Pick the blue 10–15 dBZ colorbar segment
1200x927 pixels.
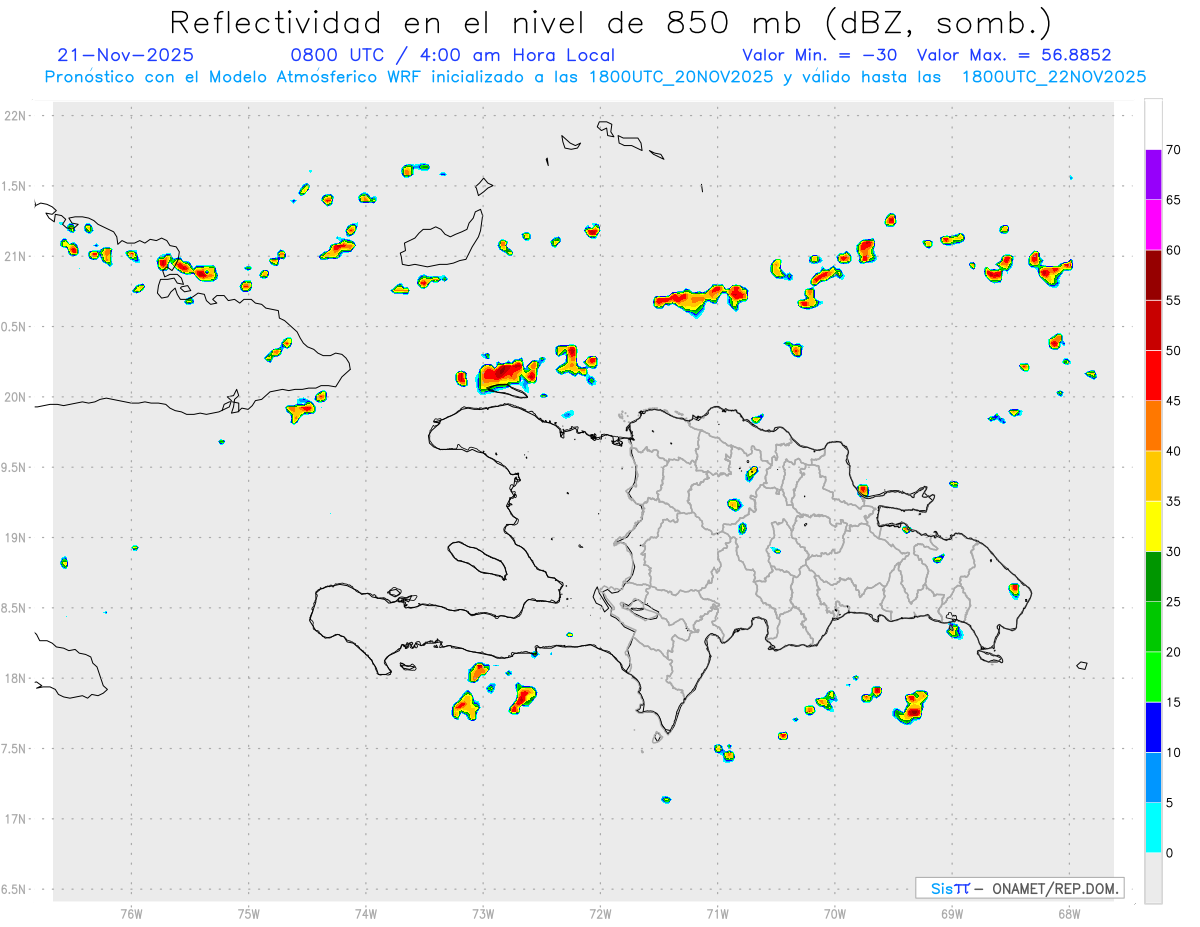tap(1153, 727)
